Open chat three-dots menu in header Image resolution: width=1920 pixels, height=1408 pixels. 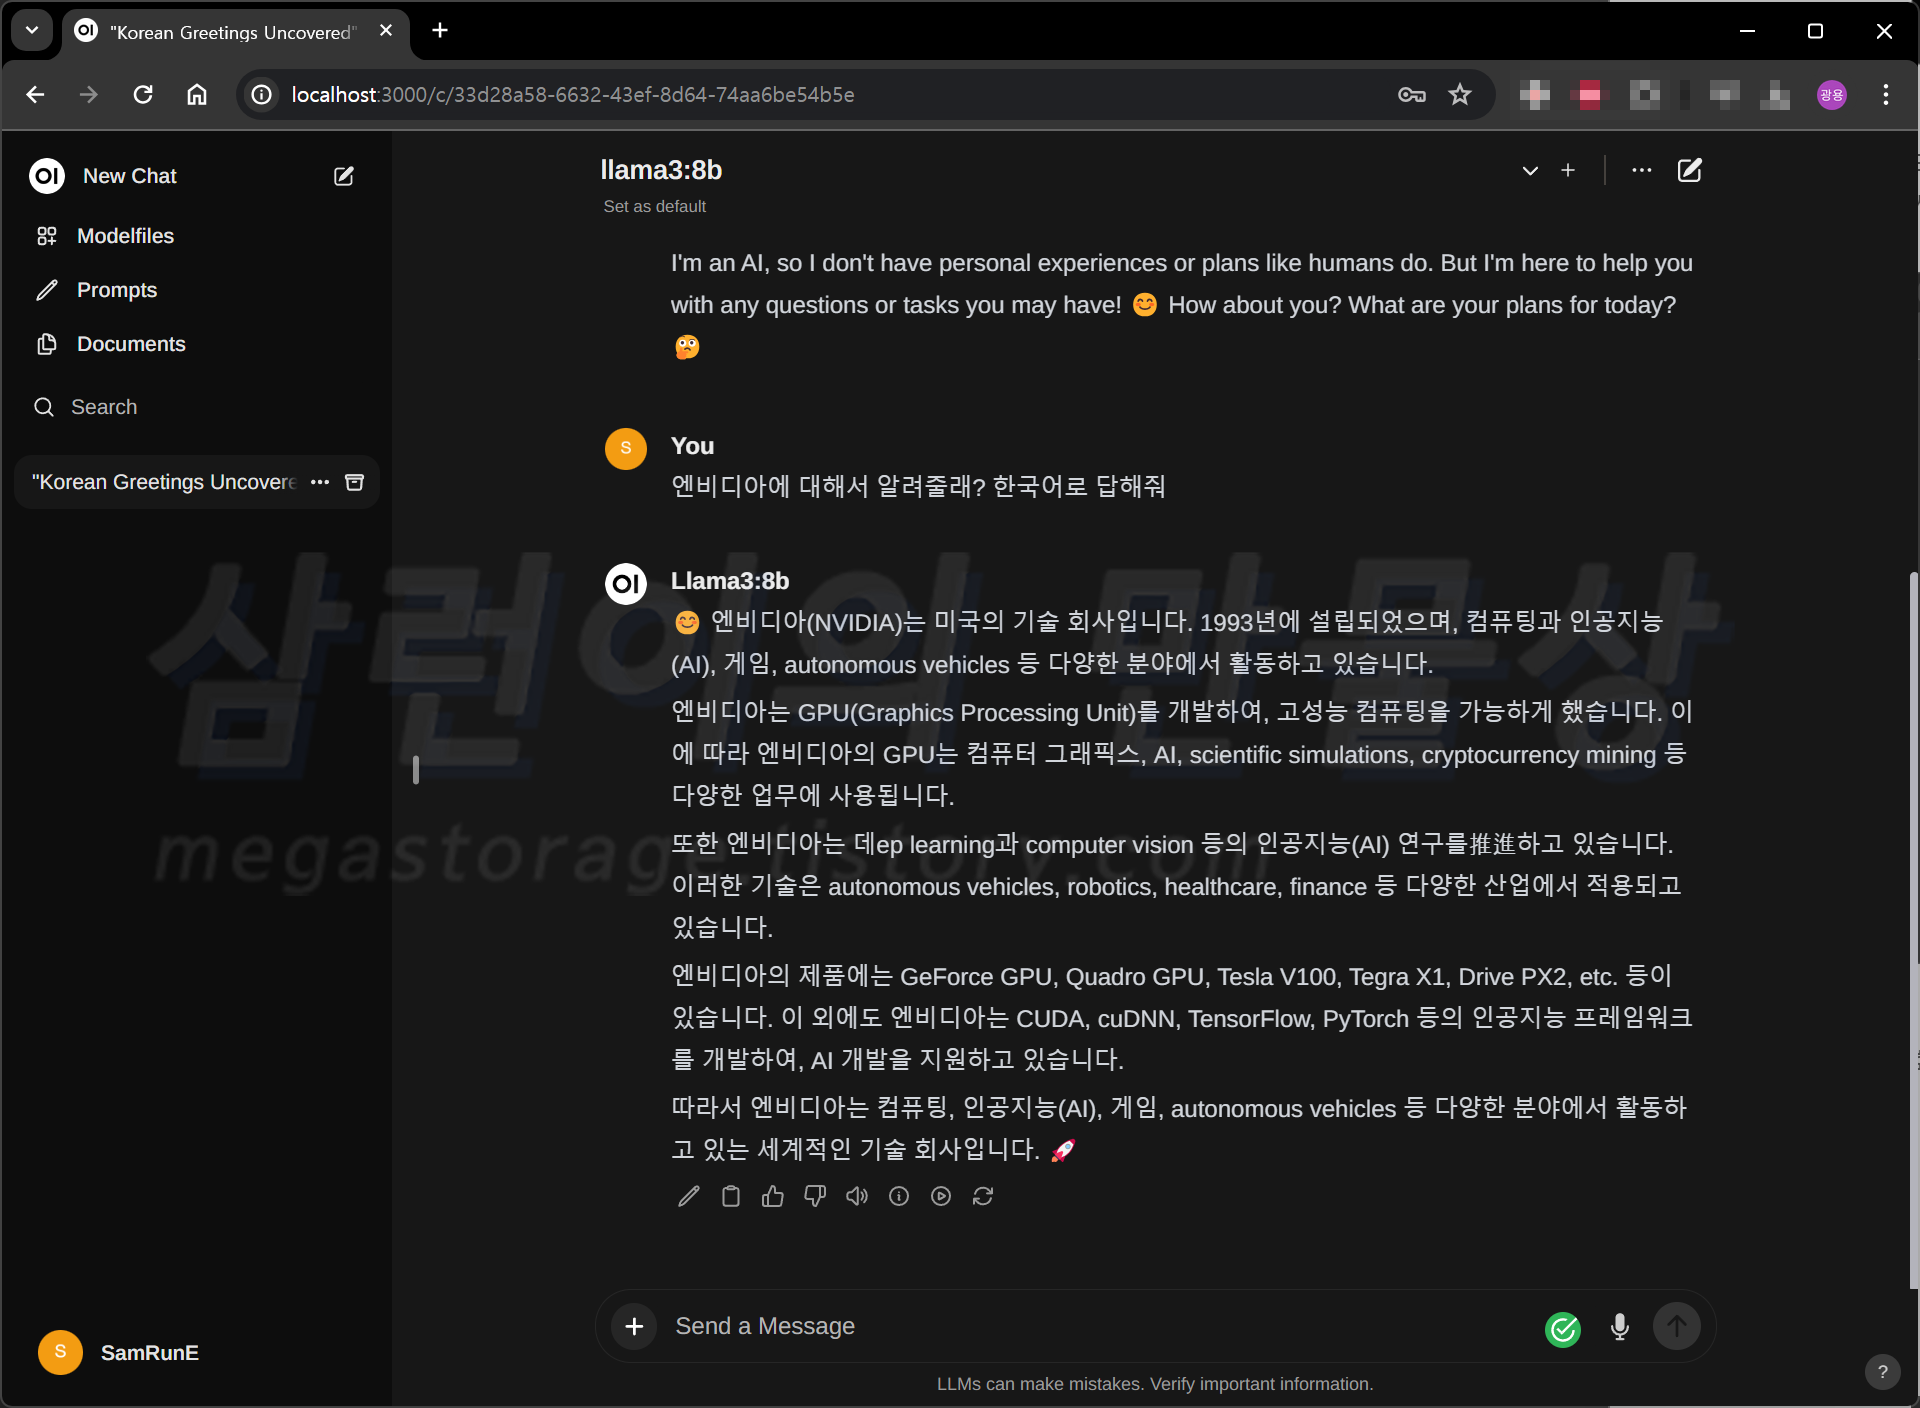pyautogui.click(x=1642, y=171)
